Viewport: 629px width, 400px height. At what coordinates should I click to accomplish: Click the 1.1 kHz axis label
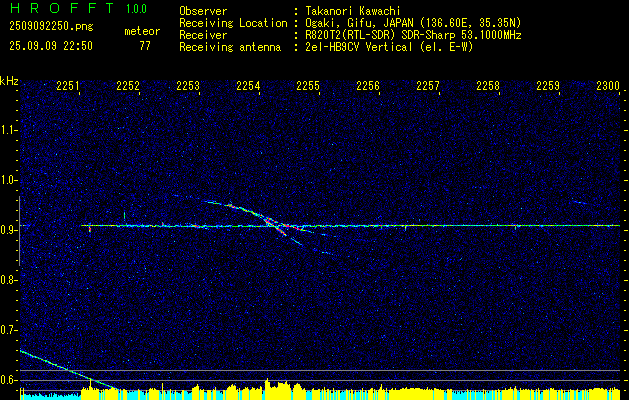(9, 130)
